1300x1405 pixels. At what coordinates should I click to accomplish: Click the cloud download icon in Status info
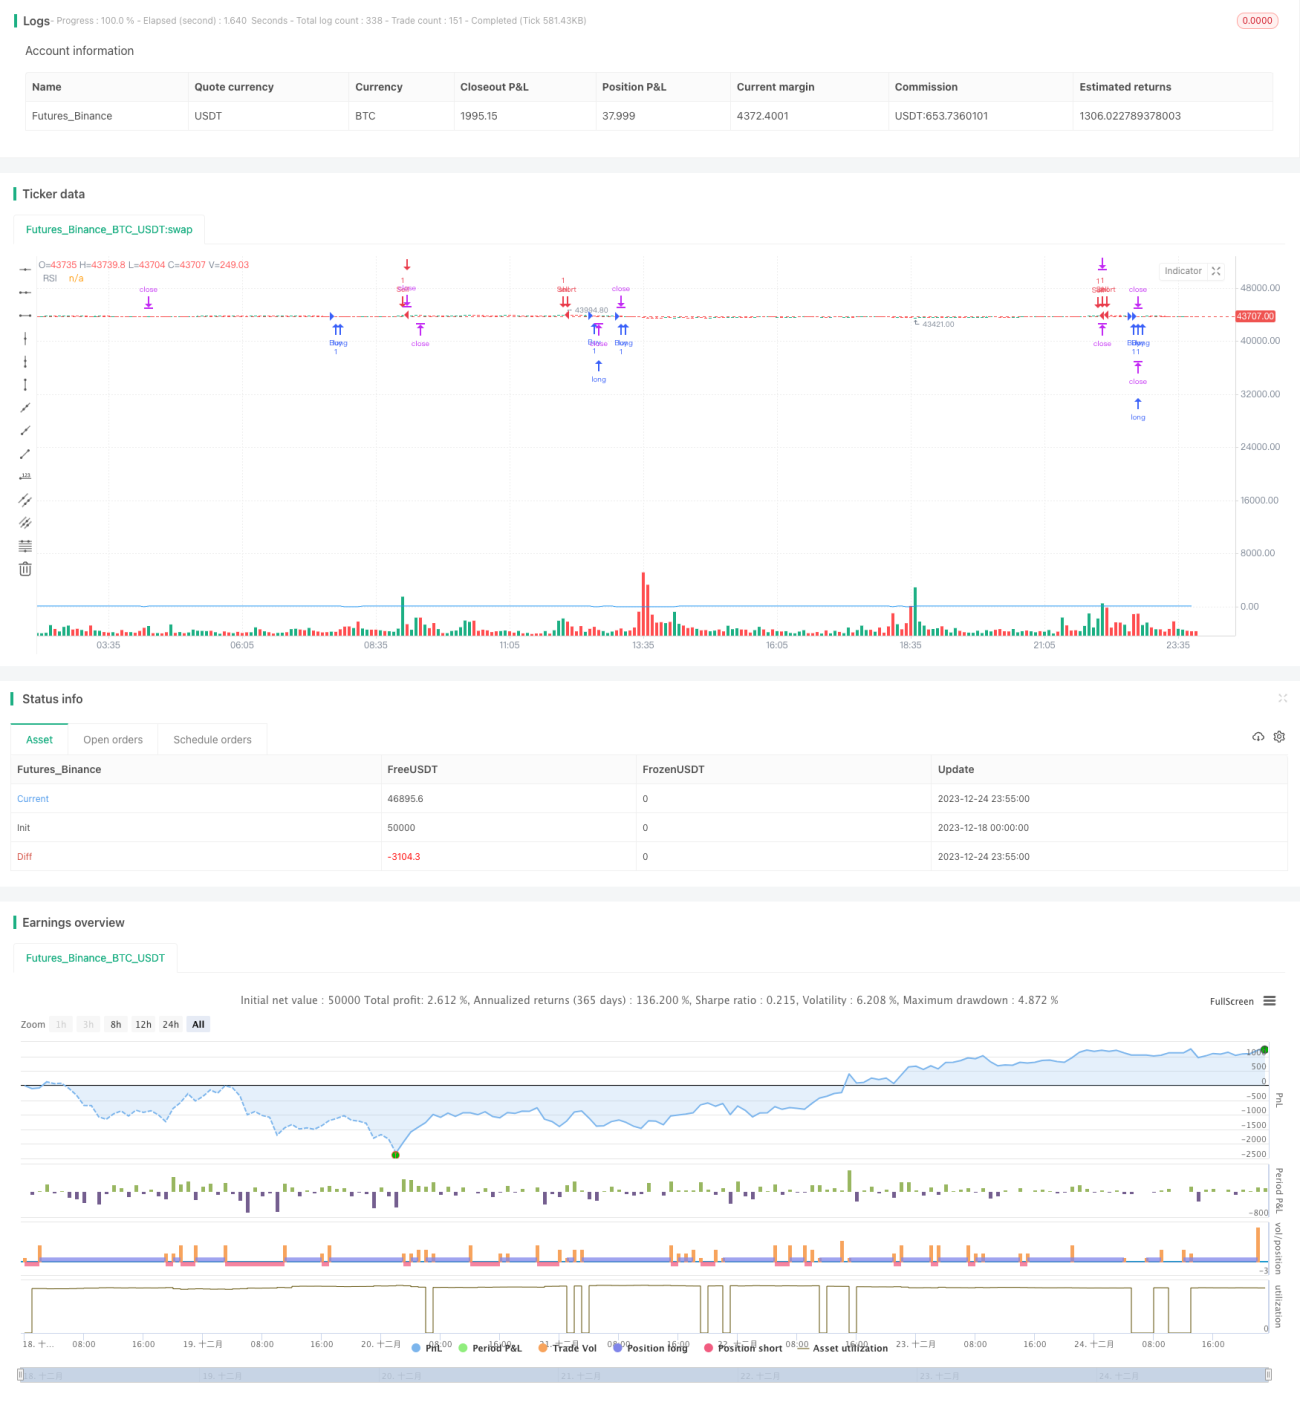[1258, 737]
